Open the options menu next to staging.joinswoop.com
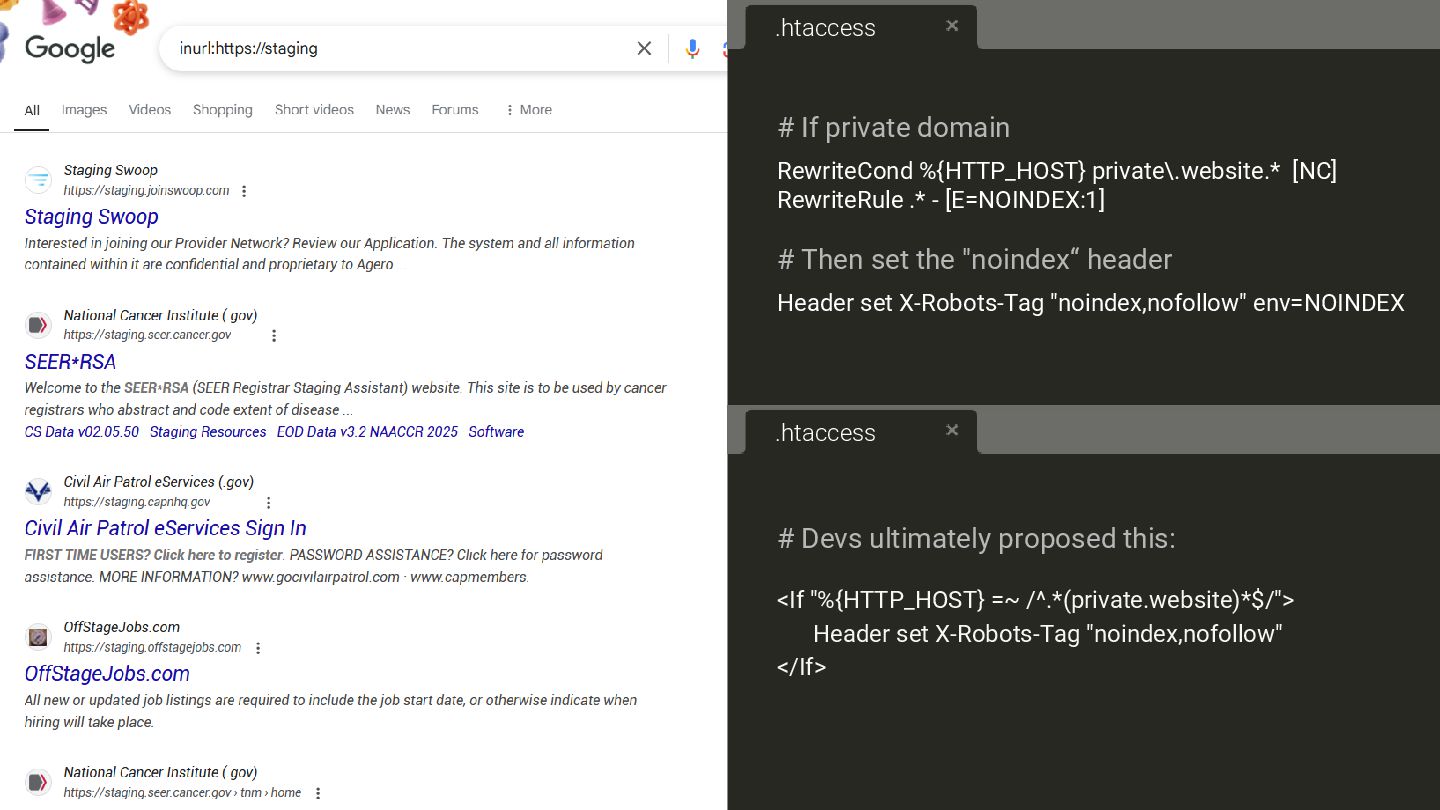 point(244,191)
